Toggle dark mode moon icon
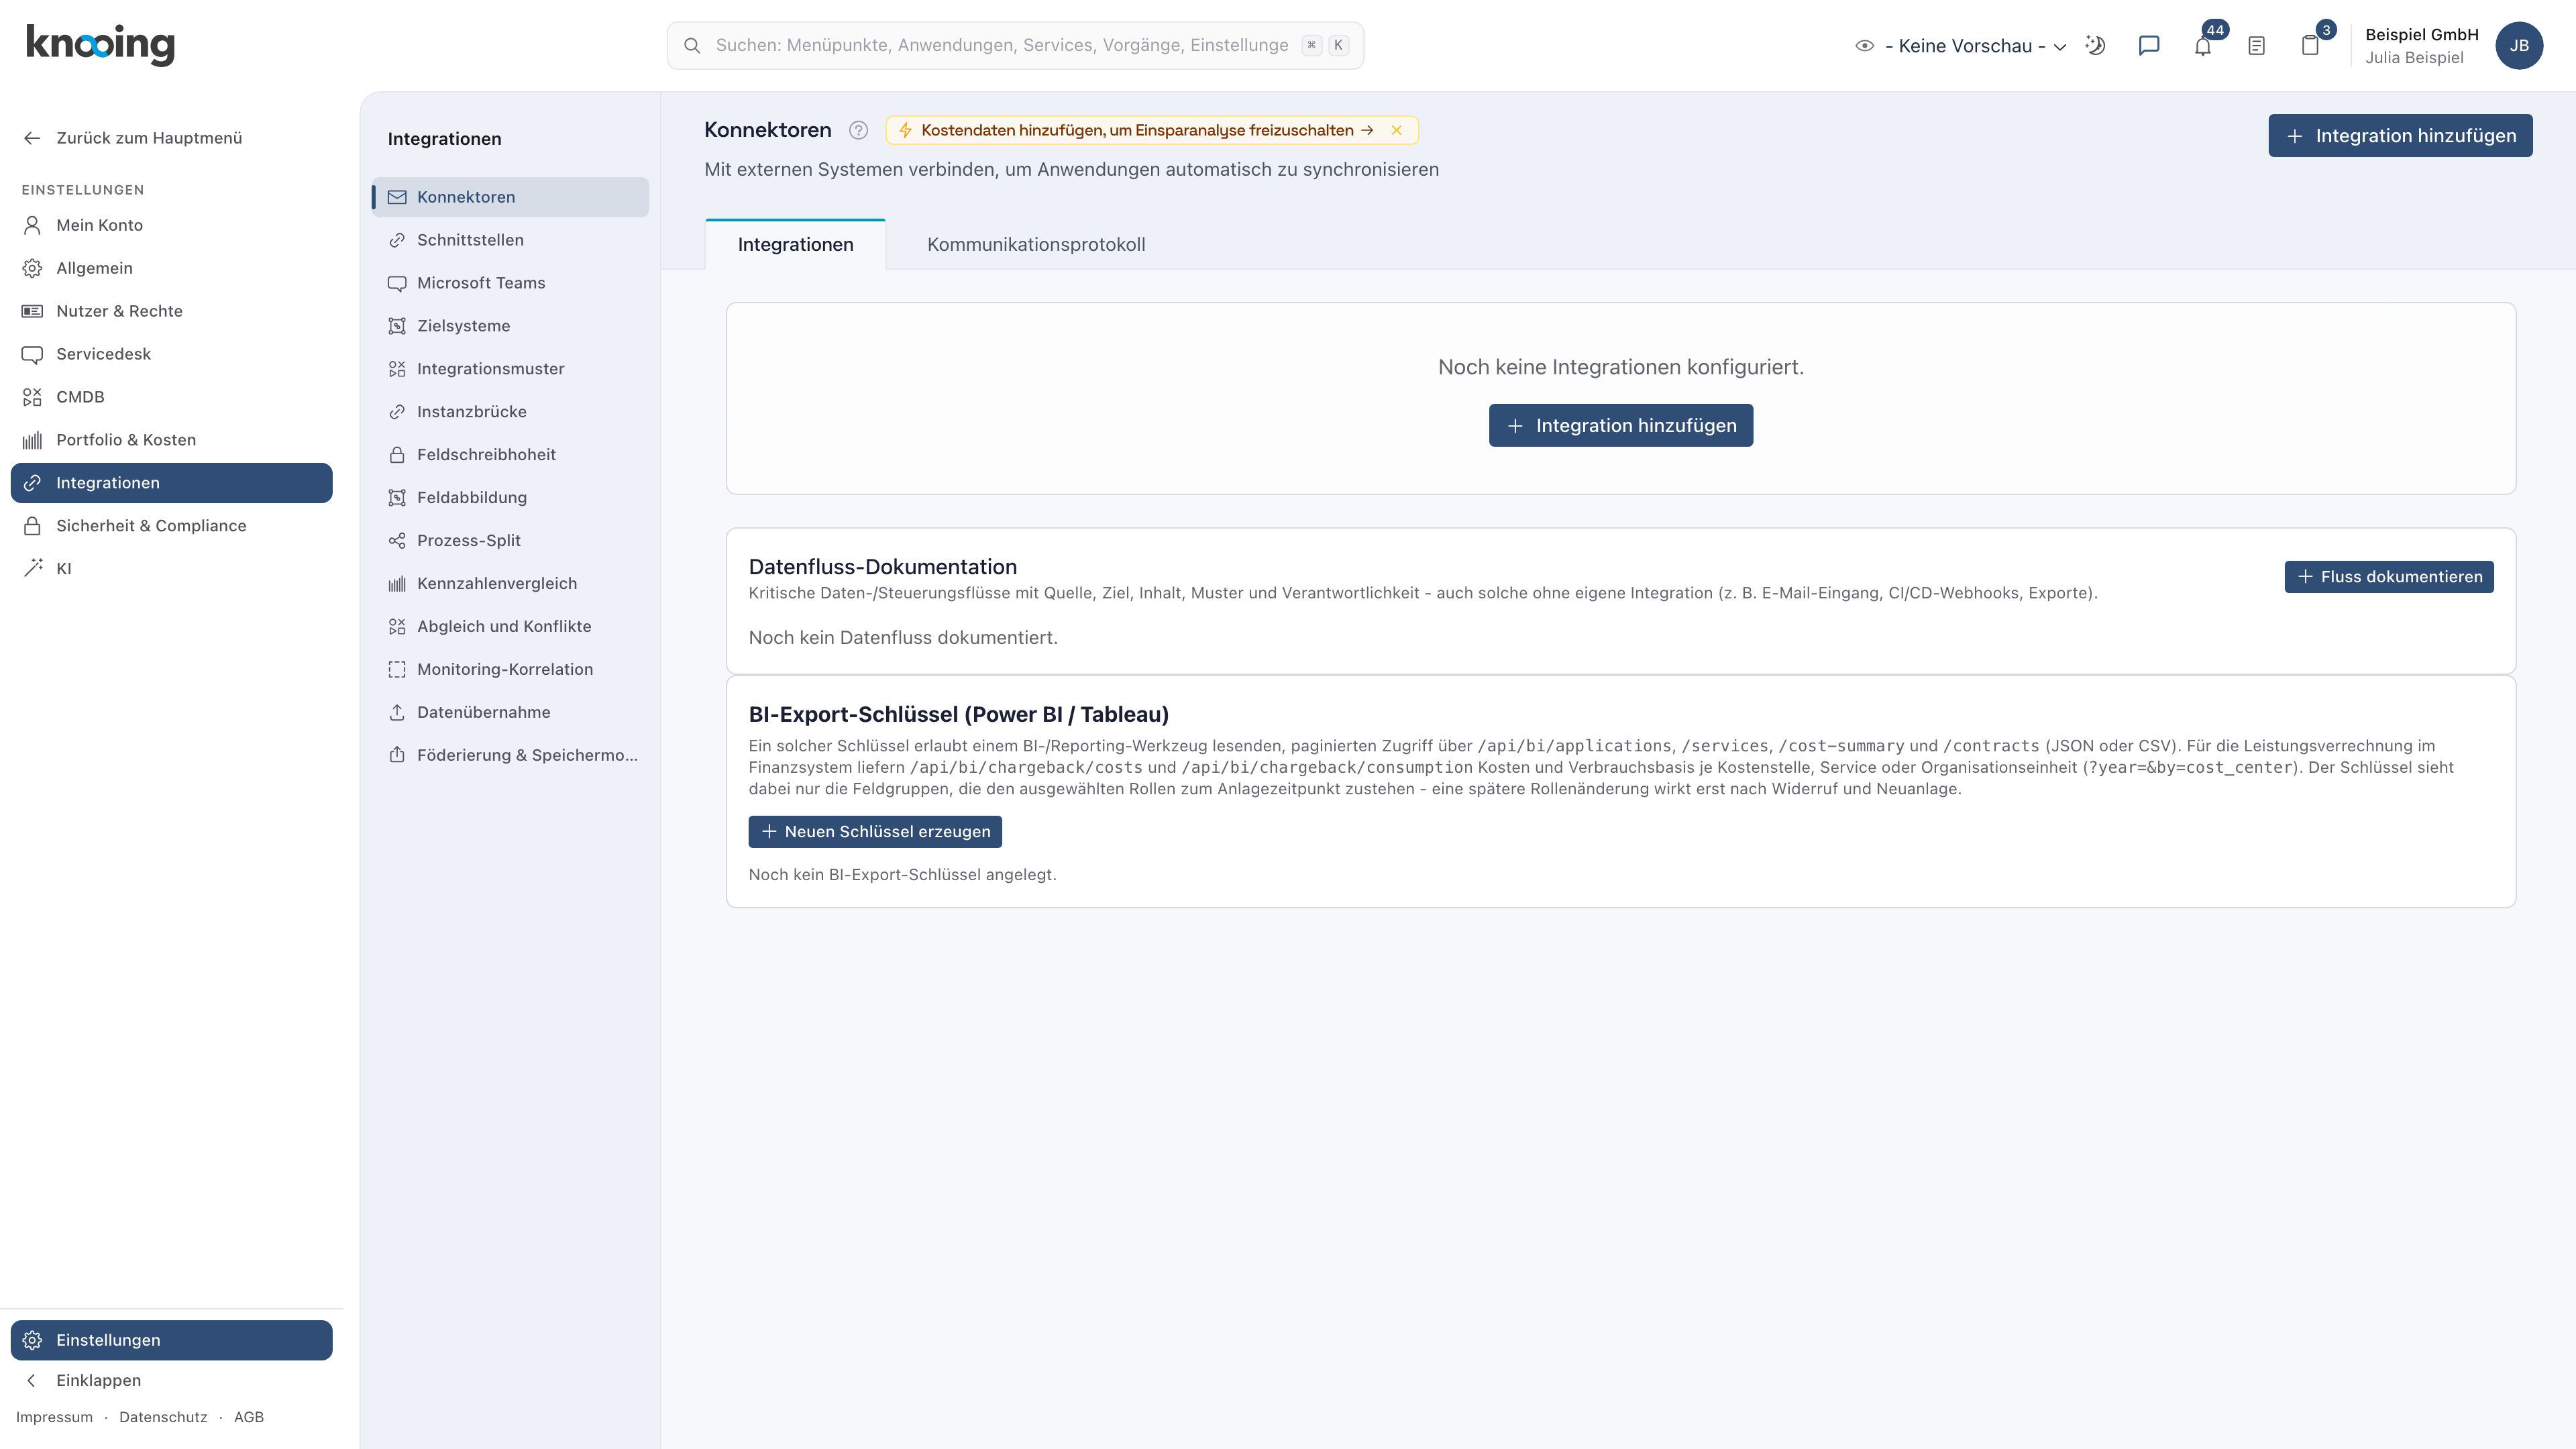This screenshot has width=2576, height=1449. (x=2095, y=45)
